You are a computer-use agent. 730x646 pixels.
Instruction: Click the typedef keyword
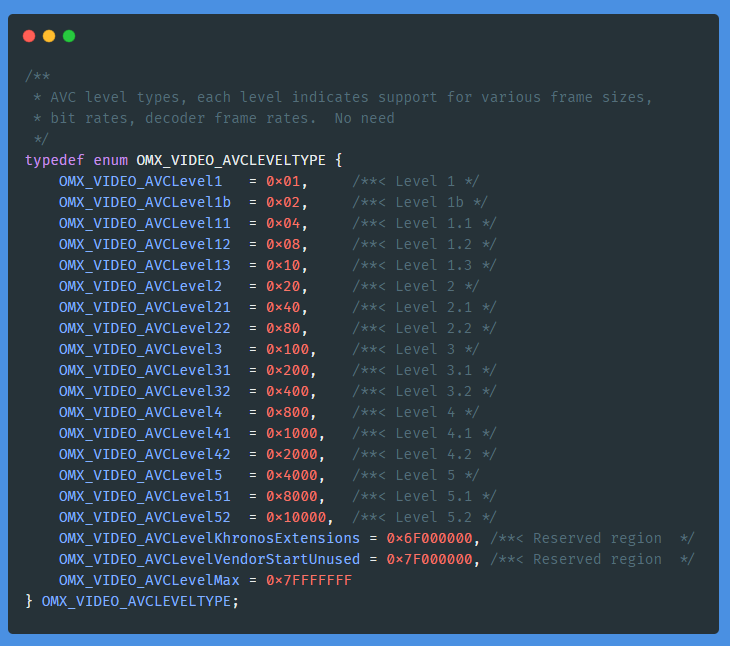coord(54,160)
